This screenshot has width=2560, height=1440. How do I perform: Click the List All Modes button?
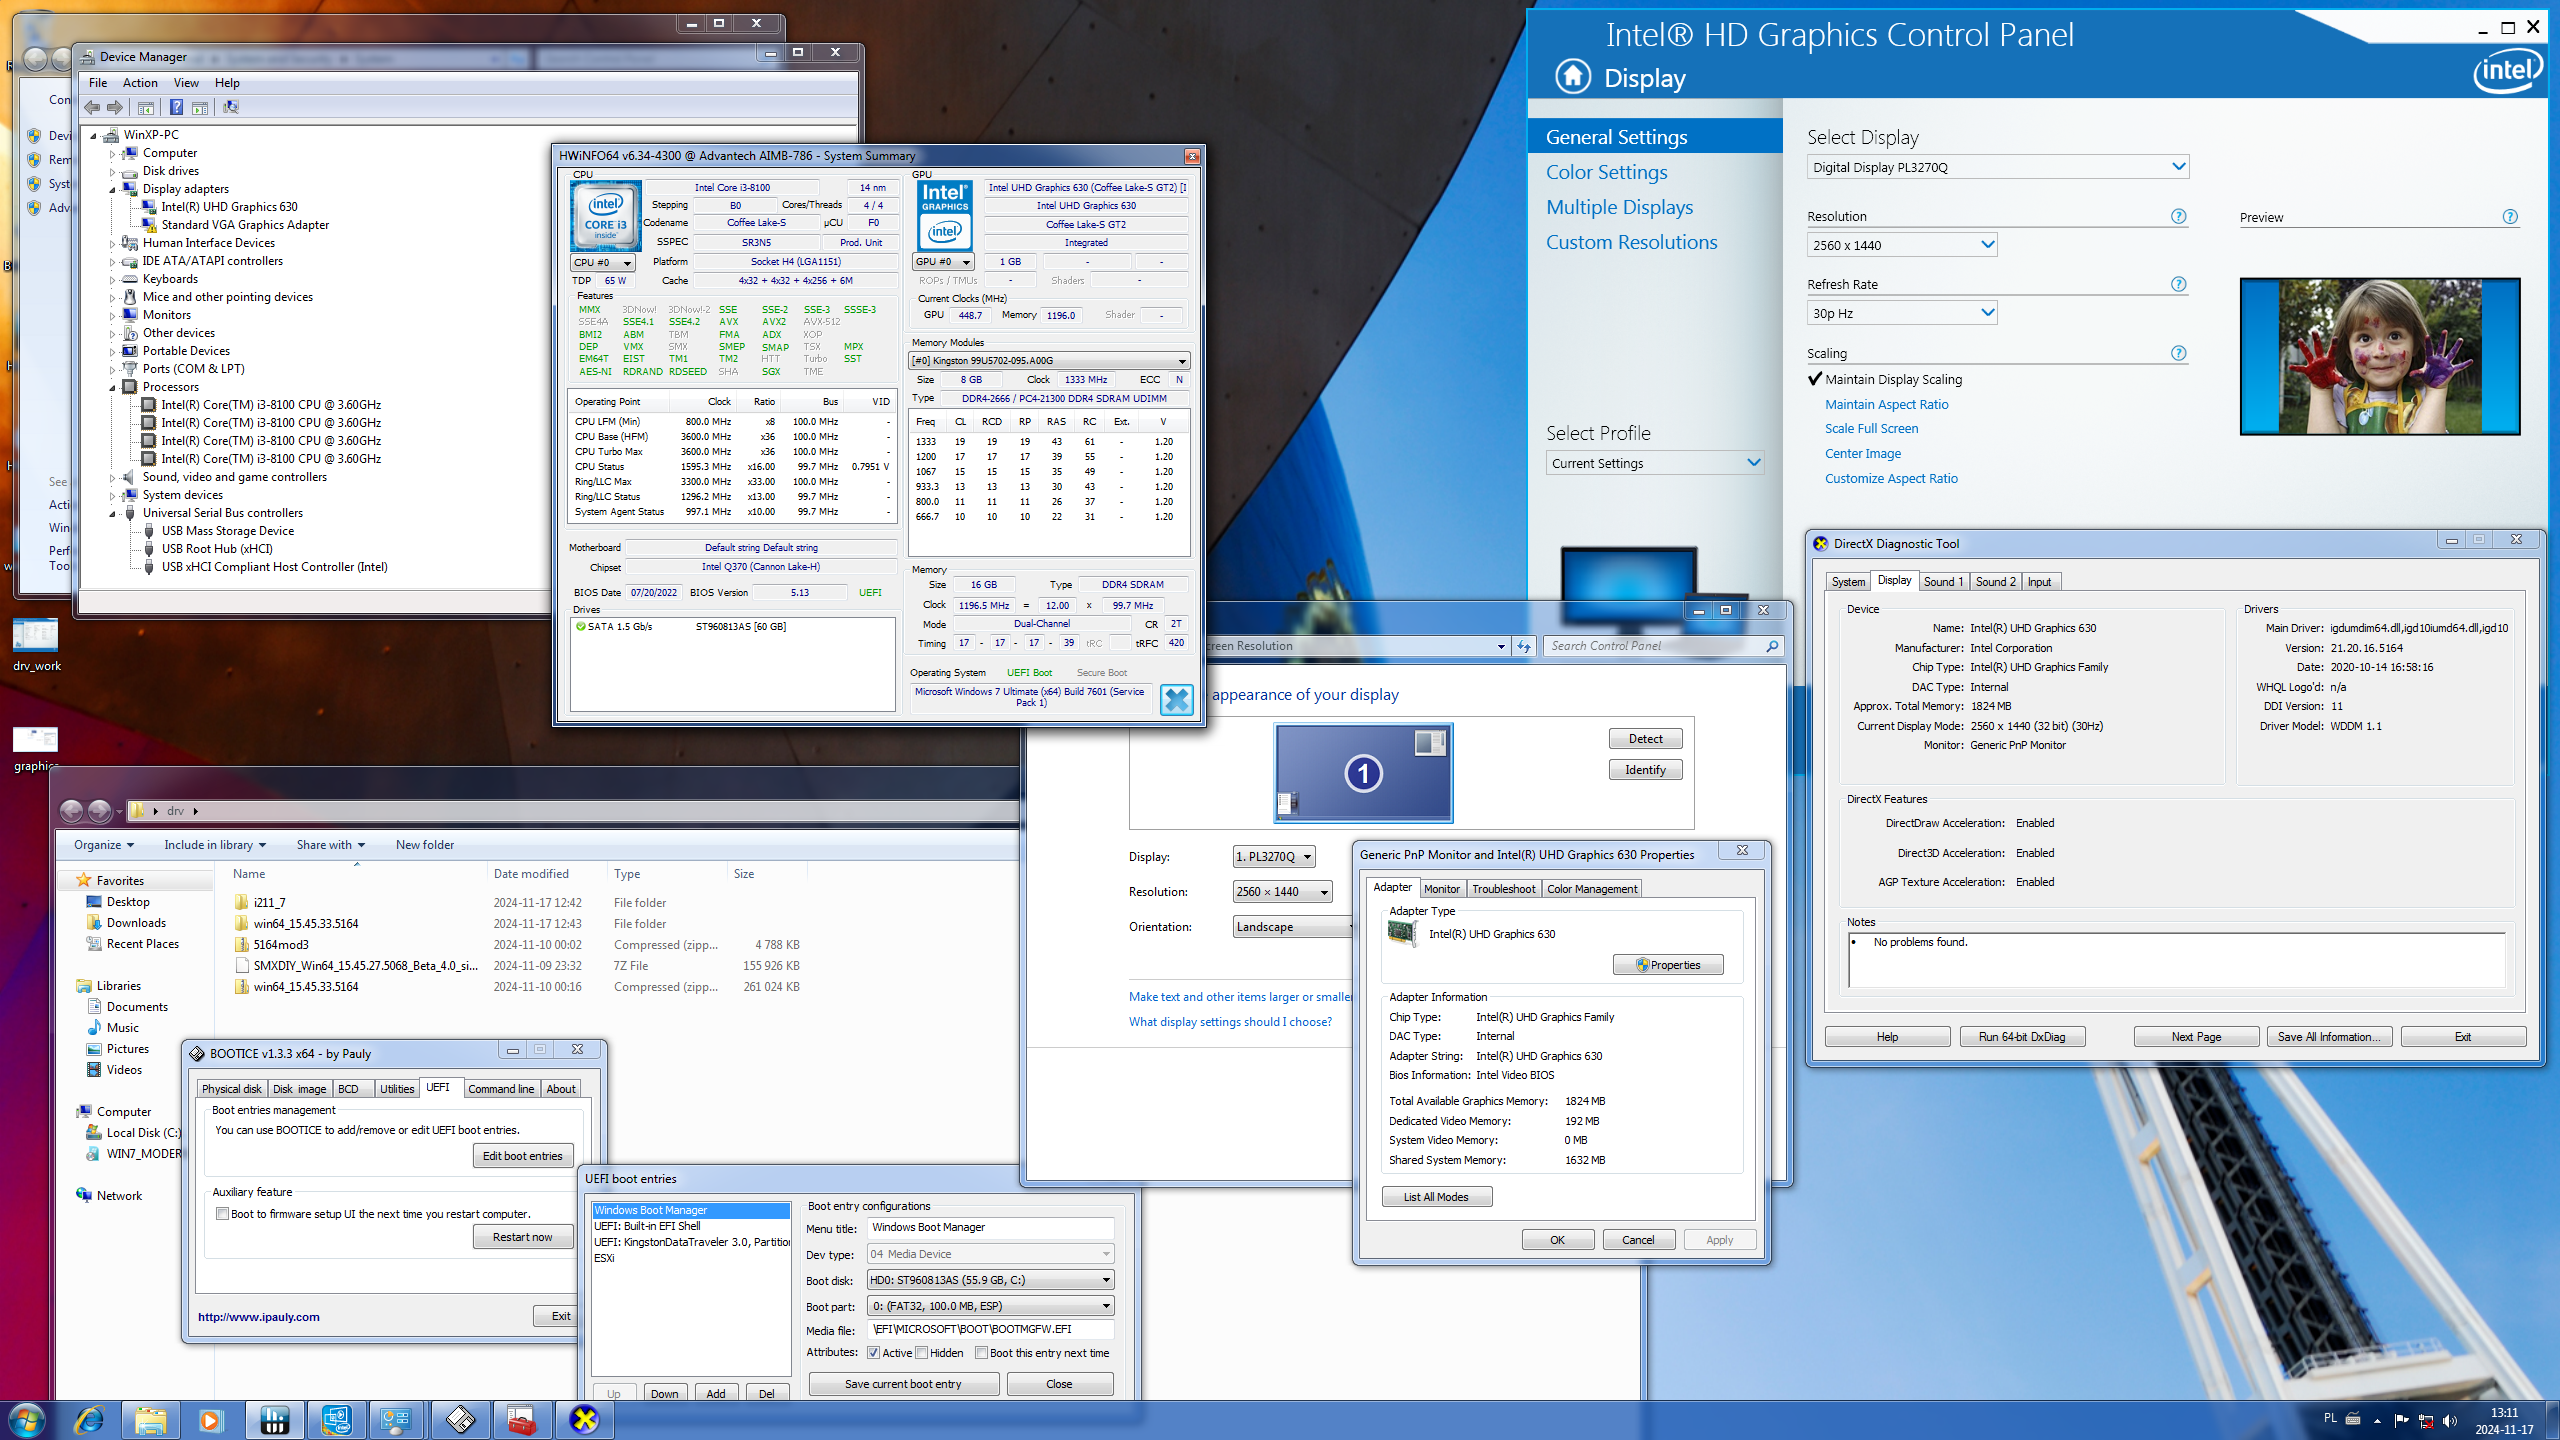coord(1437,1196)
